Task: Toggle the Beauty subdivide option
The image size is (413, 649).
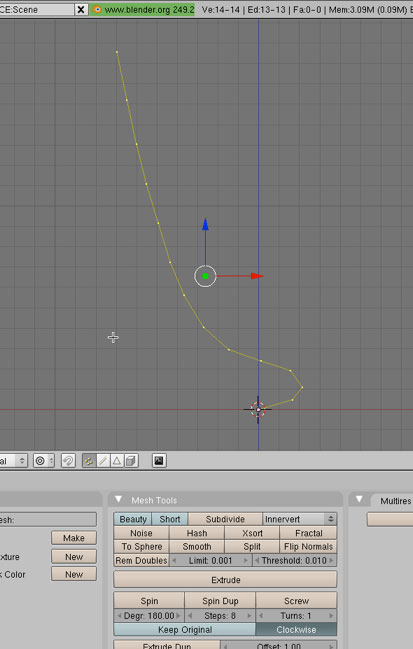Action: coord(133,519)
